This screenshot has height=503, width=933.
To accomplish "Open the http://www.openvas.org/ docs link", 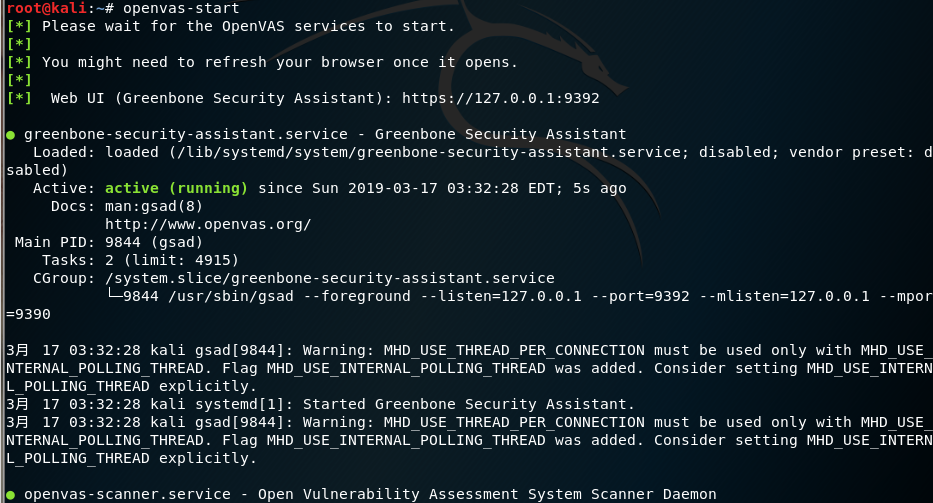I will [208, 224].
